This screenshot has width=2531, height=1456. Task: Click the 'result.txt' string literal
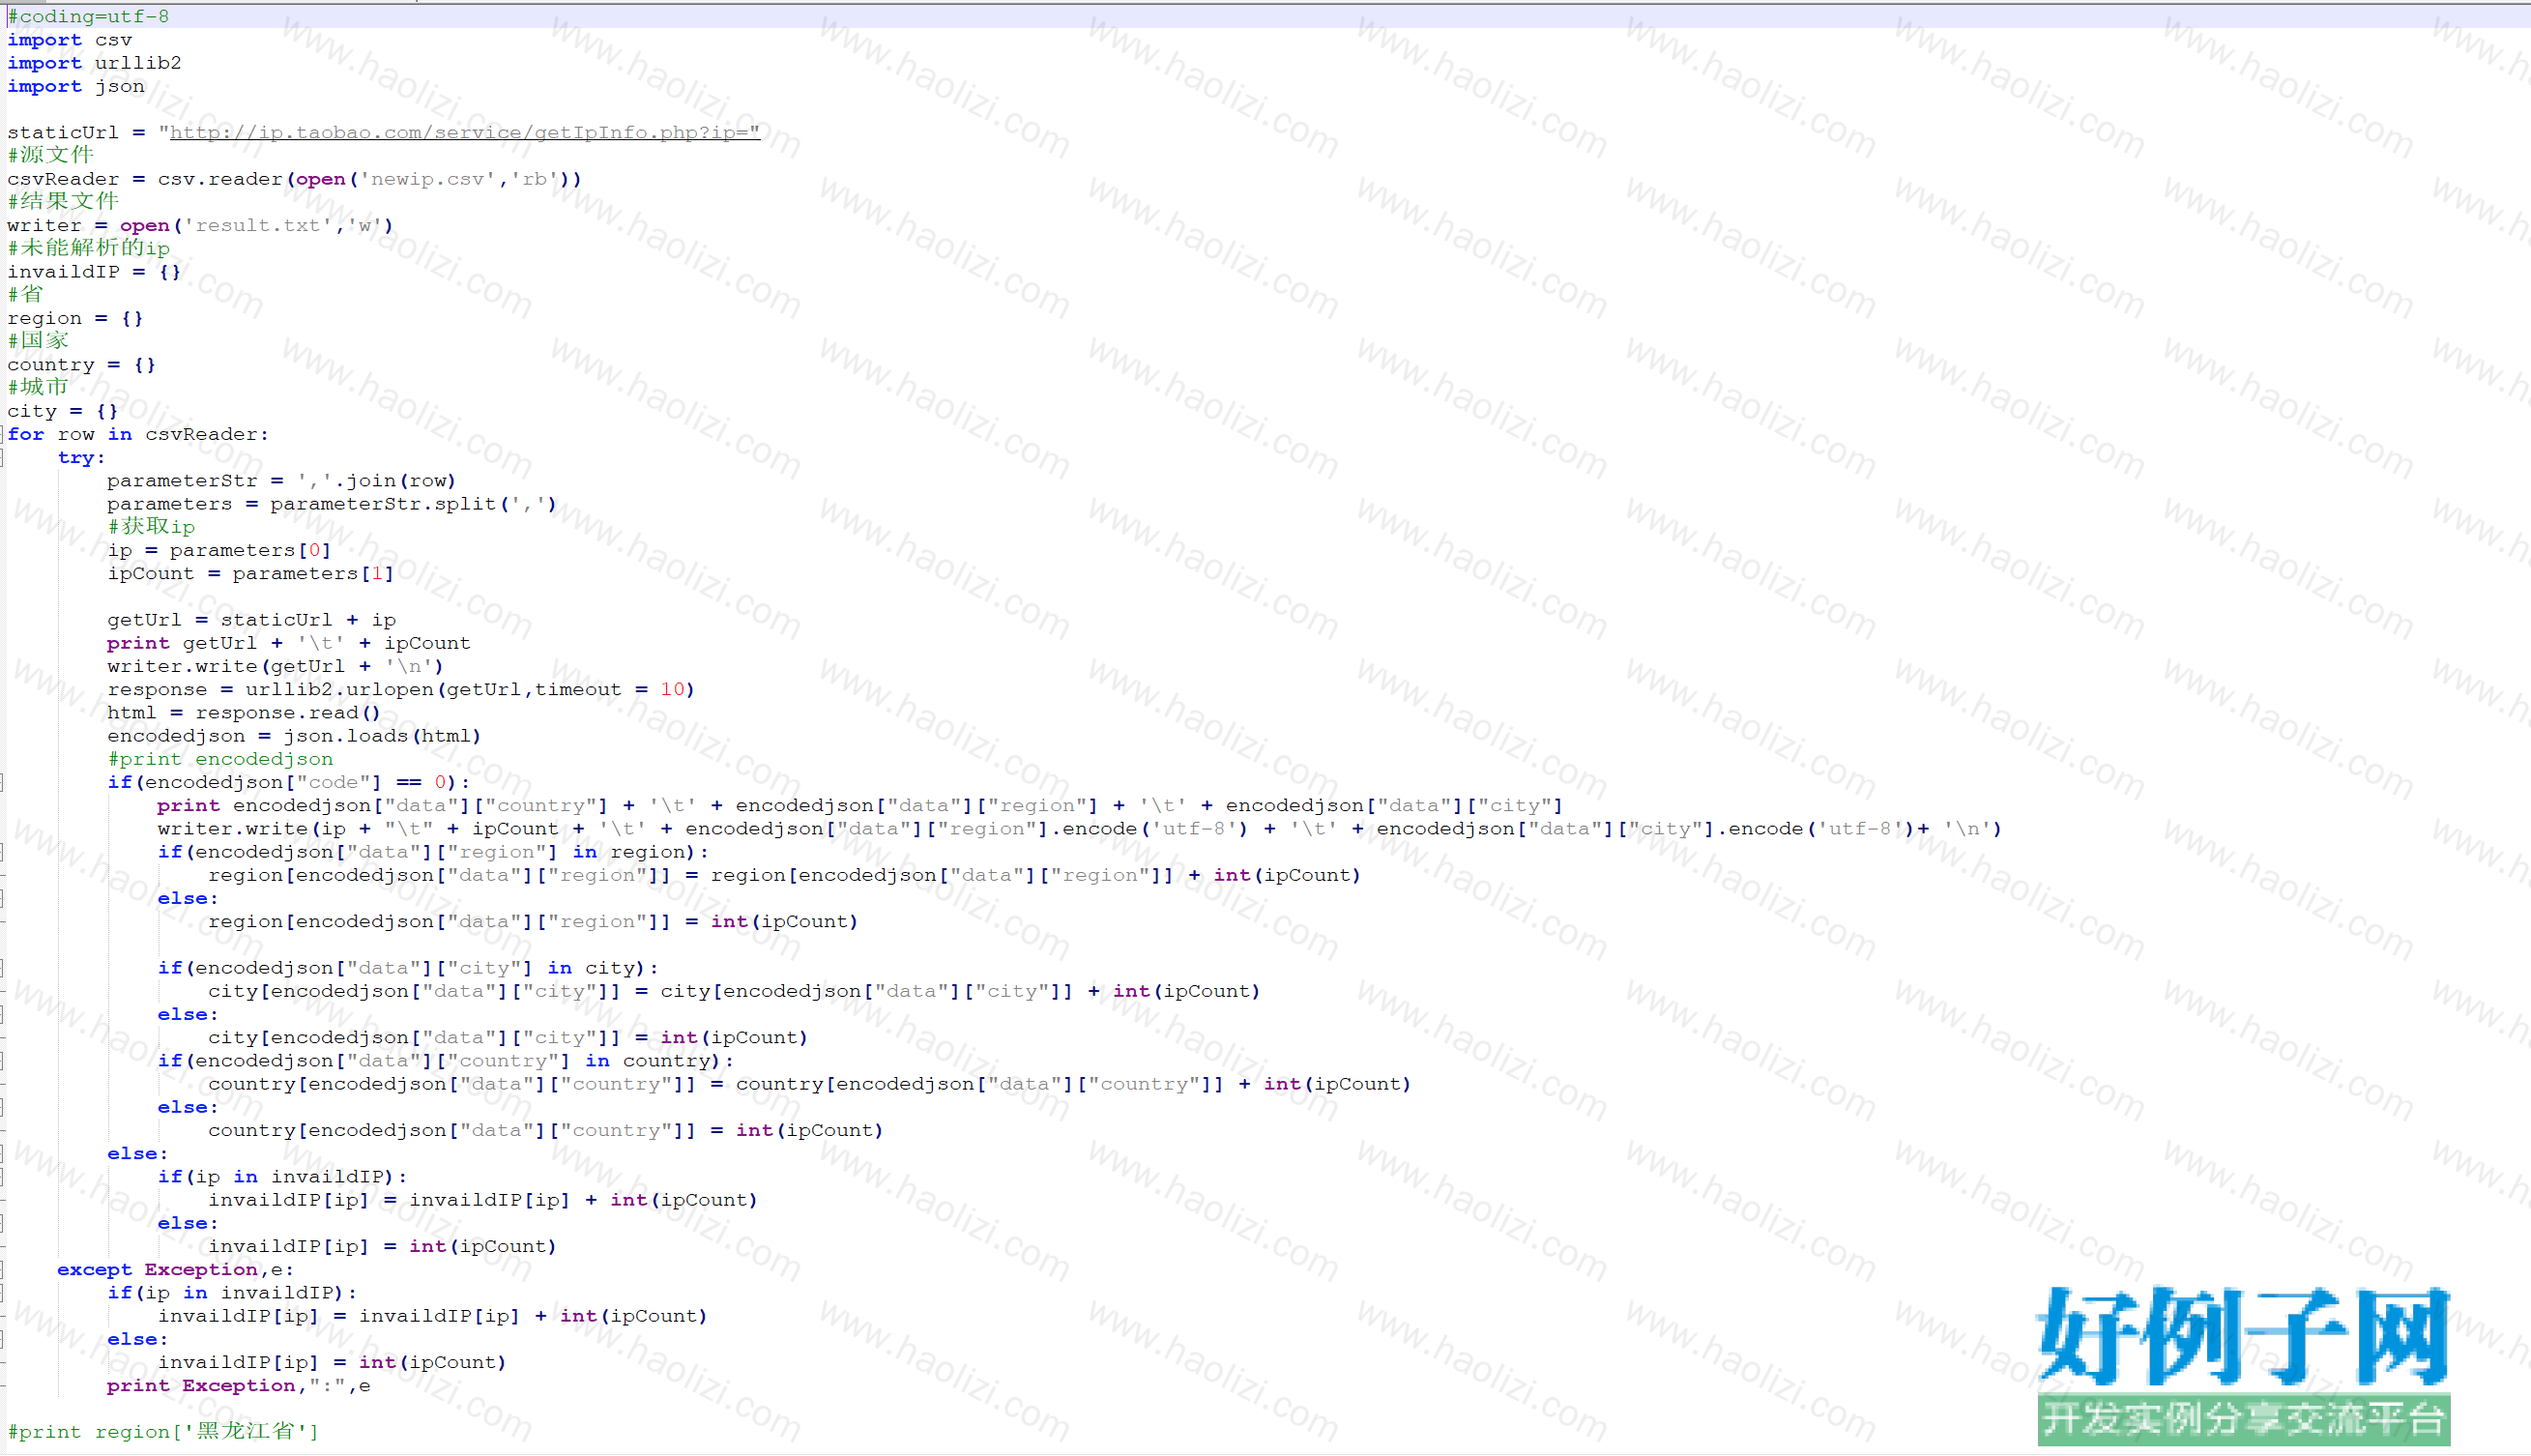258,225
